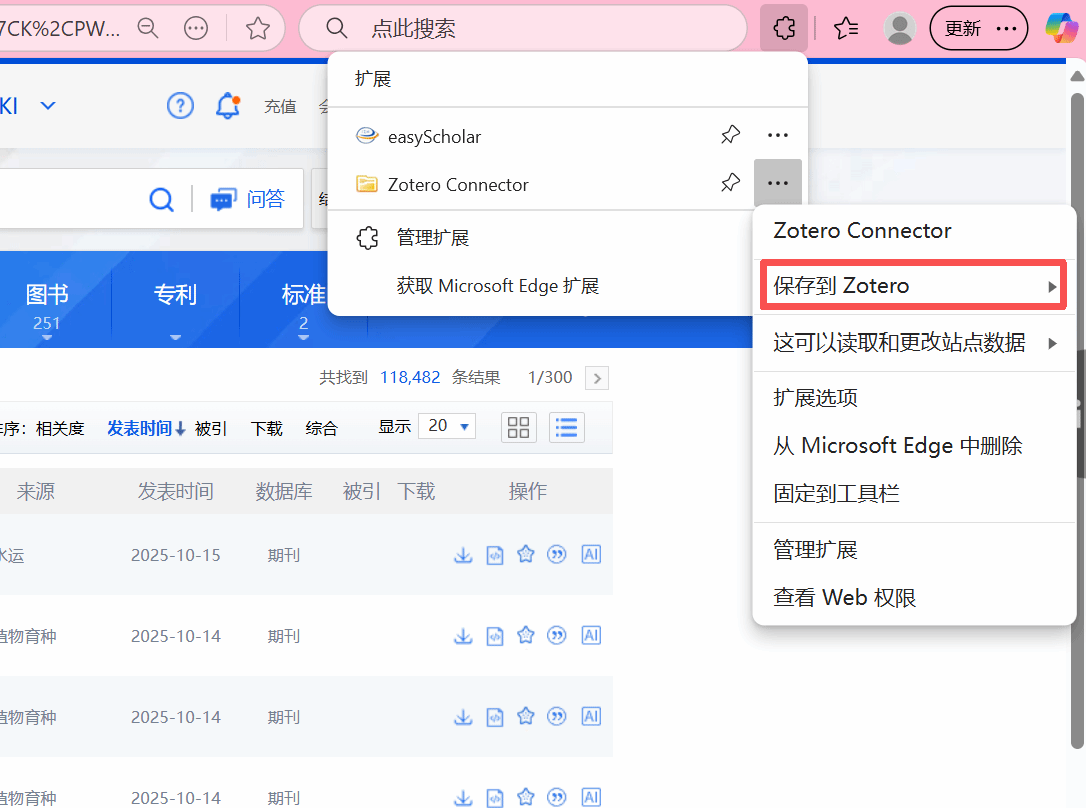Expand the 保存到 Zotero submenu
Image resolution: width=1086 pixels, height=808 pixels.
point(914,285)
